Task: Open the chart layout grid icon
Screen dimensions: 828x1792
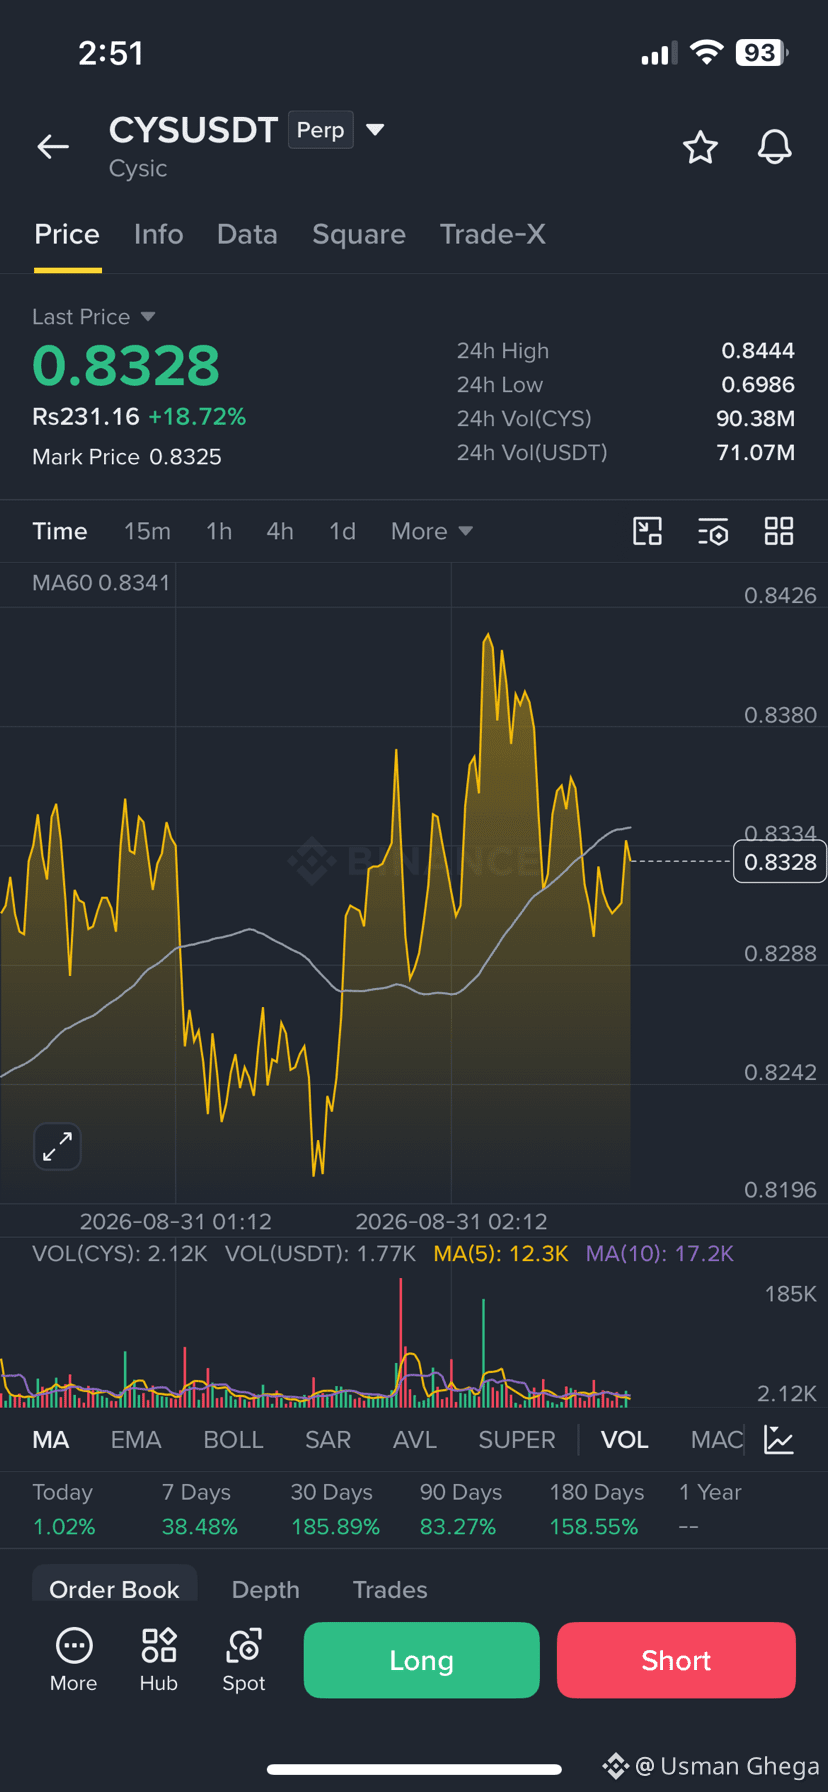Action: (x=779, y=531)
